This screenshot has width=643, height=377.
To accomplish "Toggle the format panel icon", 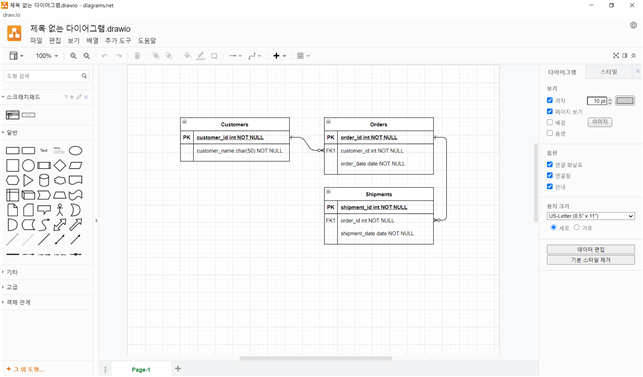I will pos(625,55).
